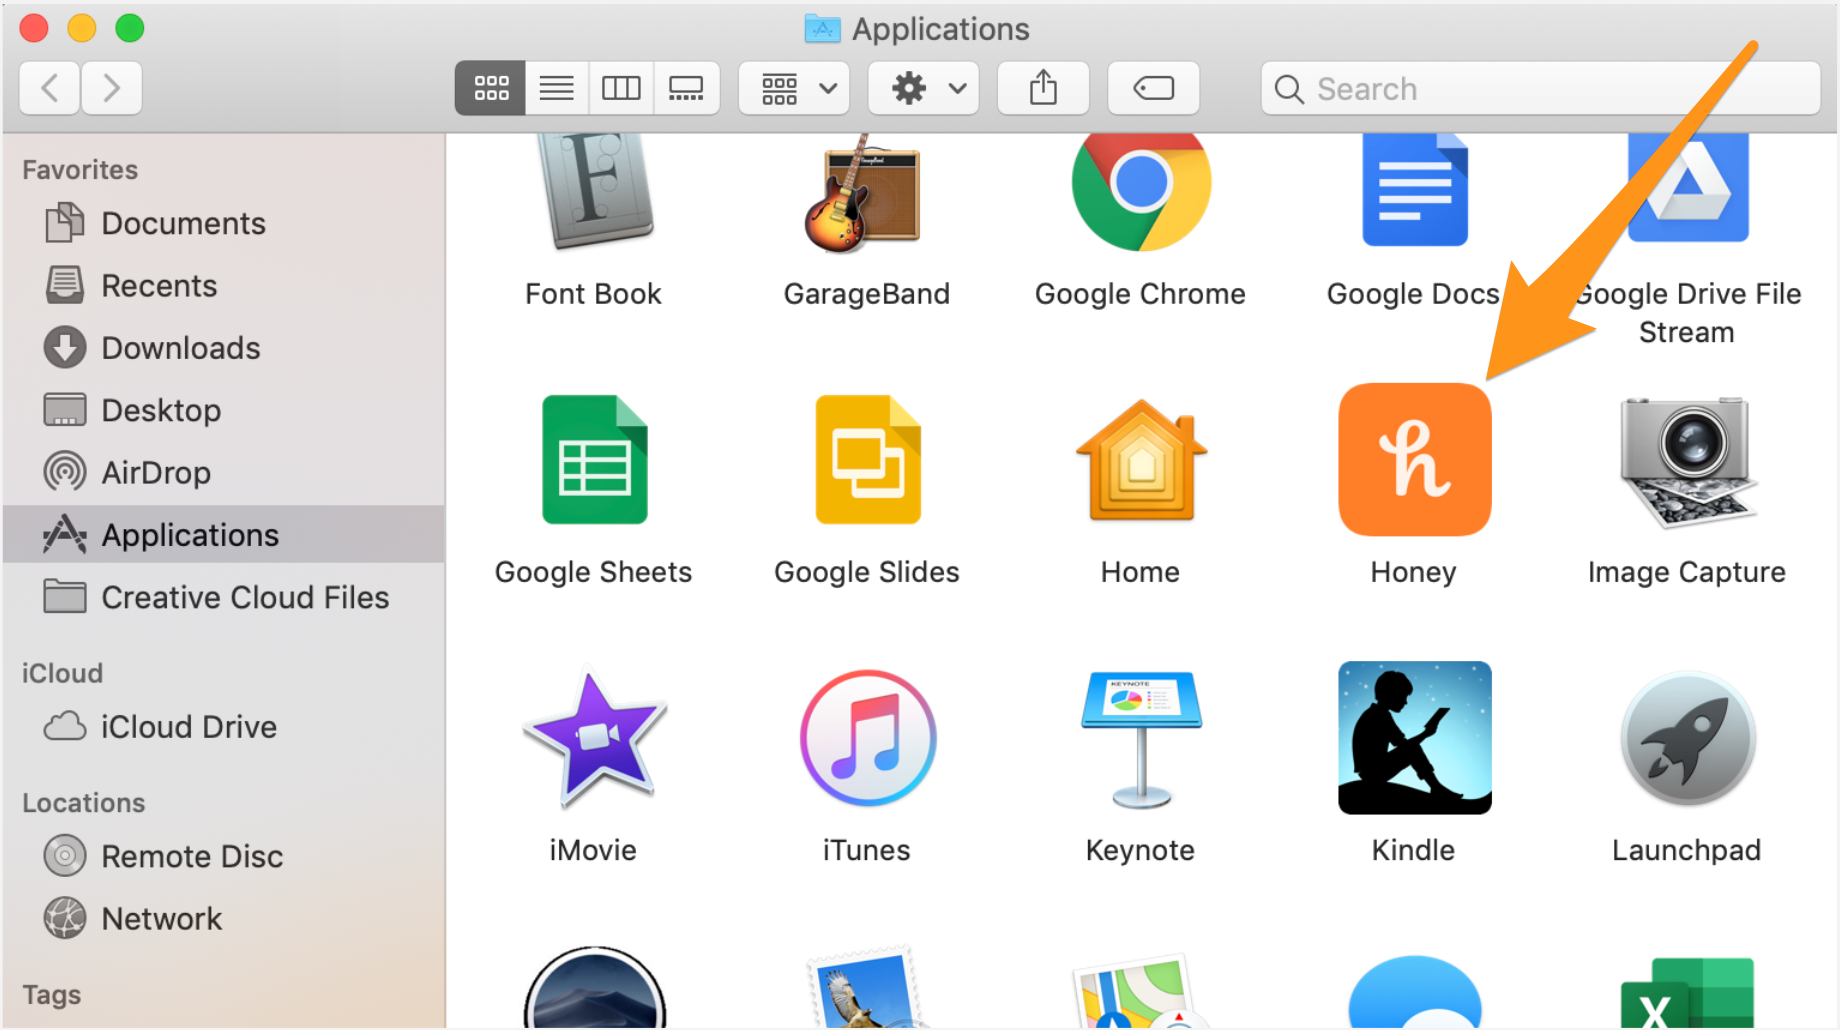
Task: Go forward with the right arrow
Action: [x=111, y=88]
